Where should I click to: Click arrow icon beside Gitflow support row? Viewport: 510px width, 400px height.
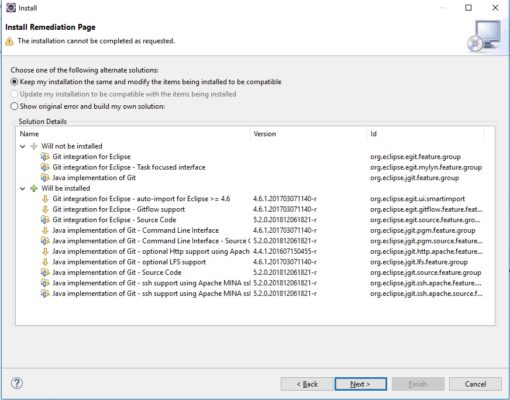[45, 209]
